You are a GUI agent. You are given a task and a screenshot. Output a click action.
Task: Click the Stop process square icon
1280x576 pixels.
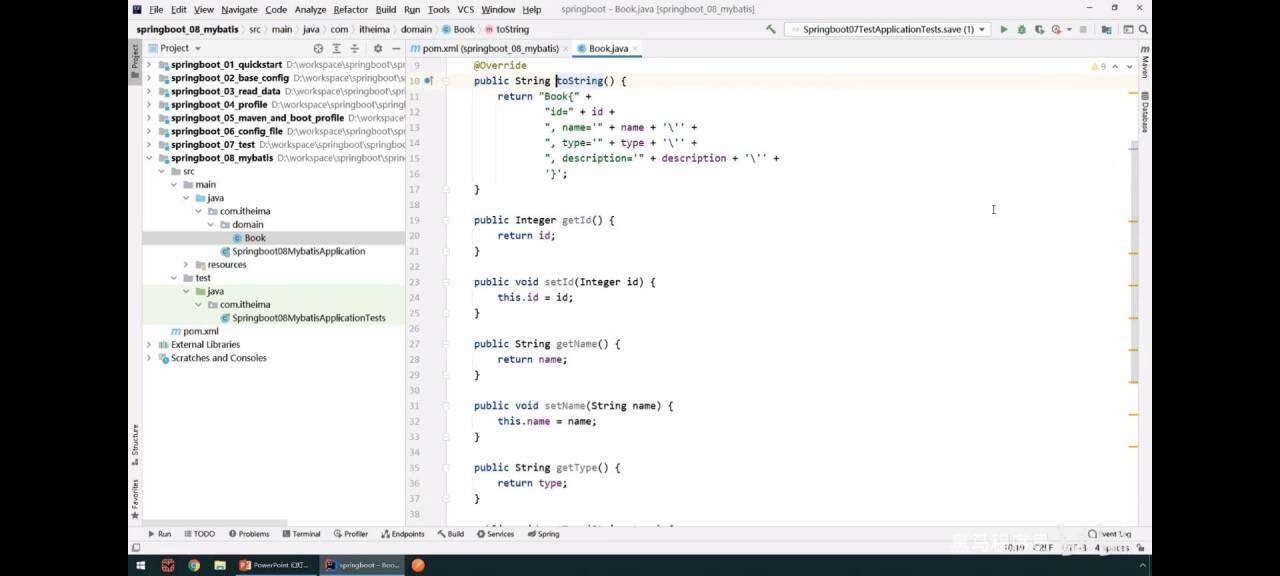pos(1083,30)
